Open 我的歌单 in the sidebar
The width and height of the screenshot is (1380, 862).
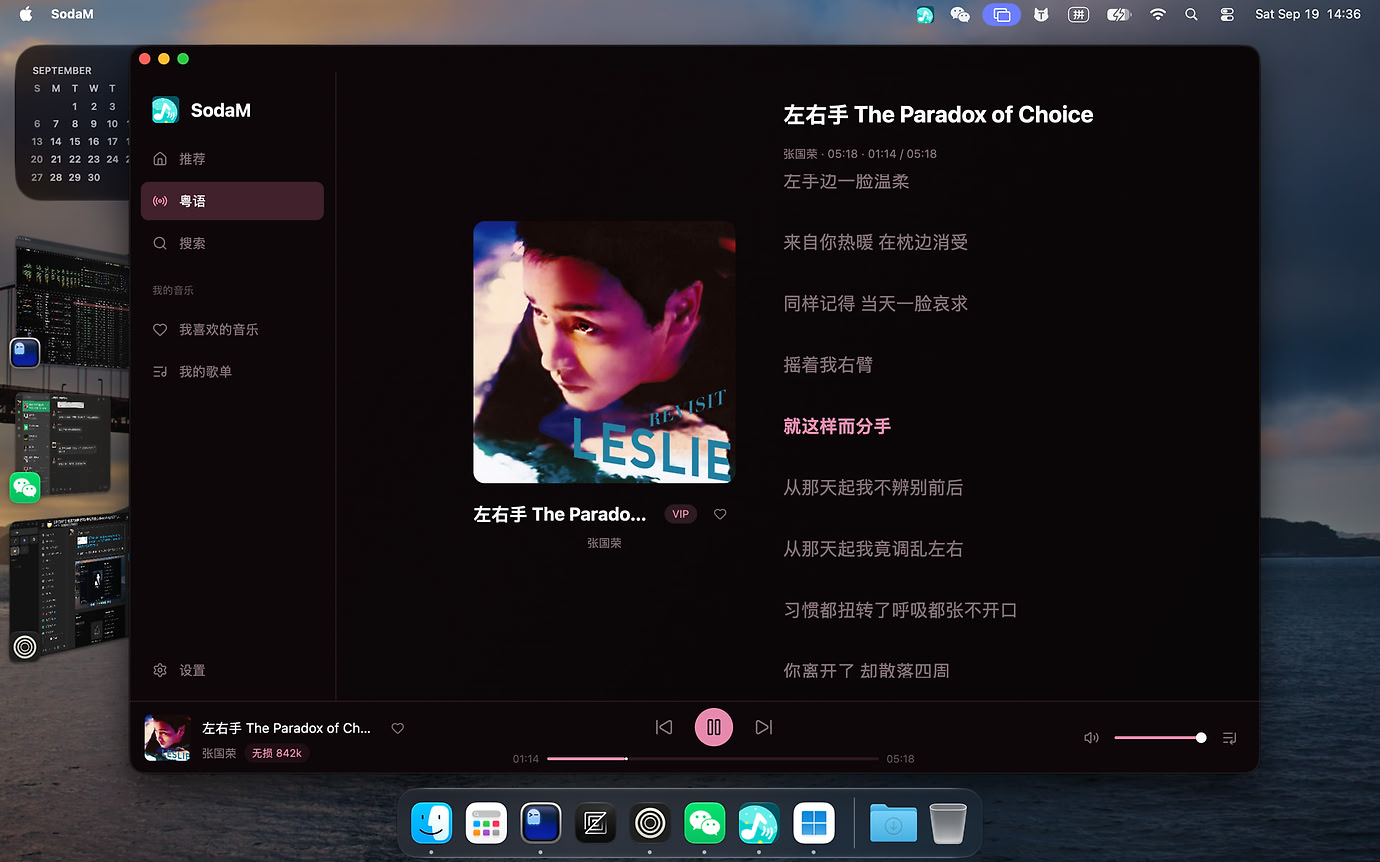(232, 371)
